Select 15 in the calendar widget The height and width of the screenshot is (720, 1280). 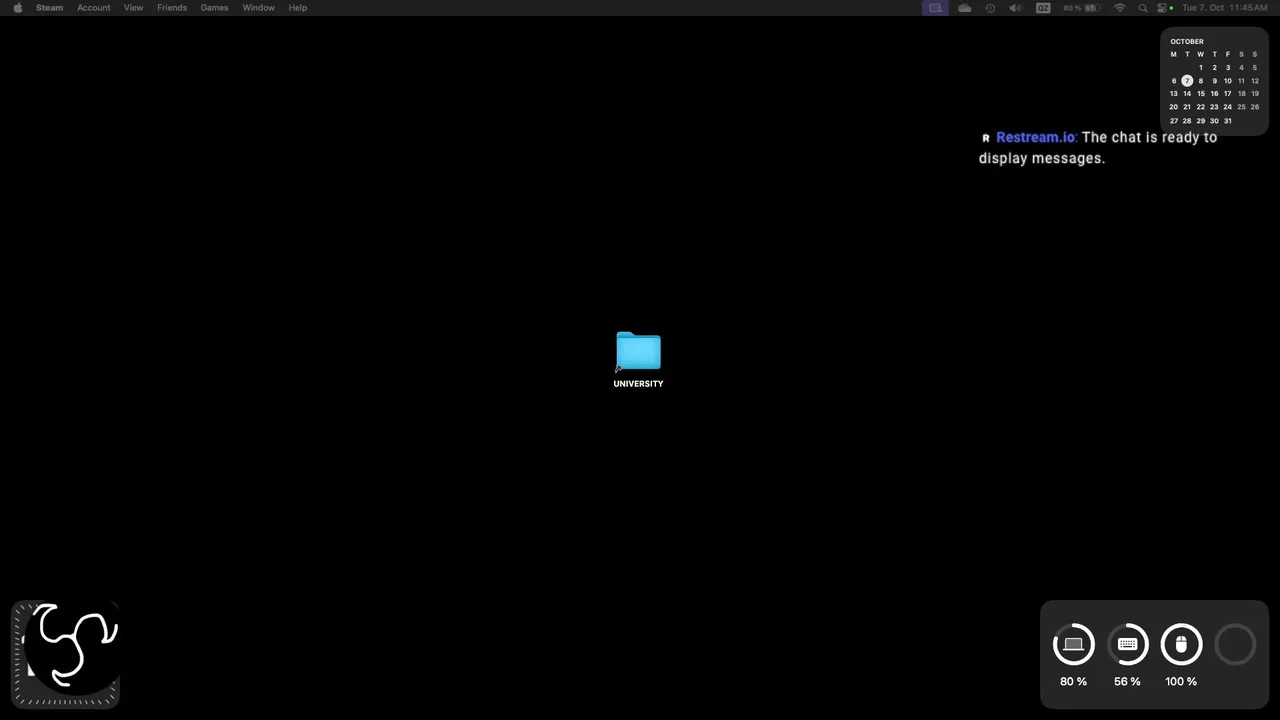coord(1201,94)
